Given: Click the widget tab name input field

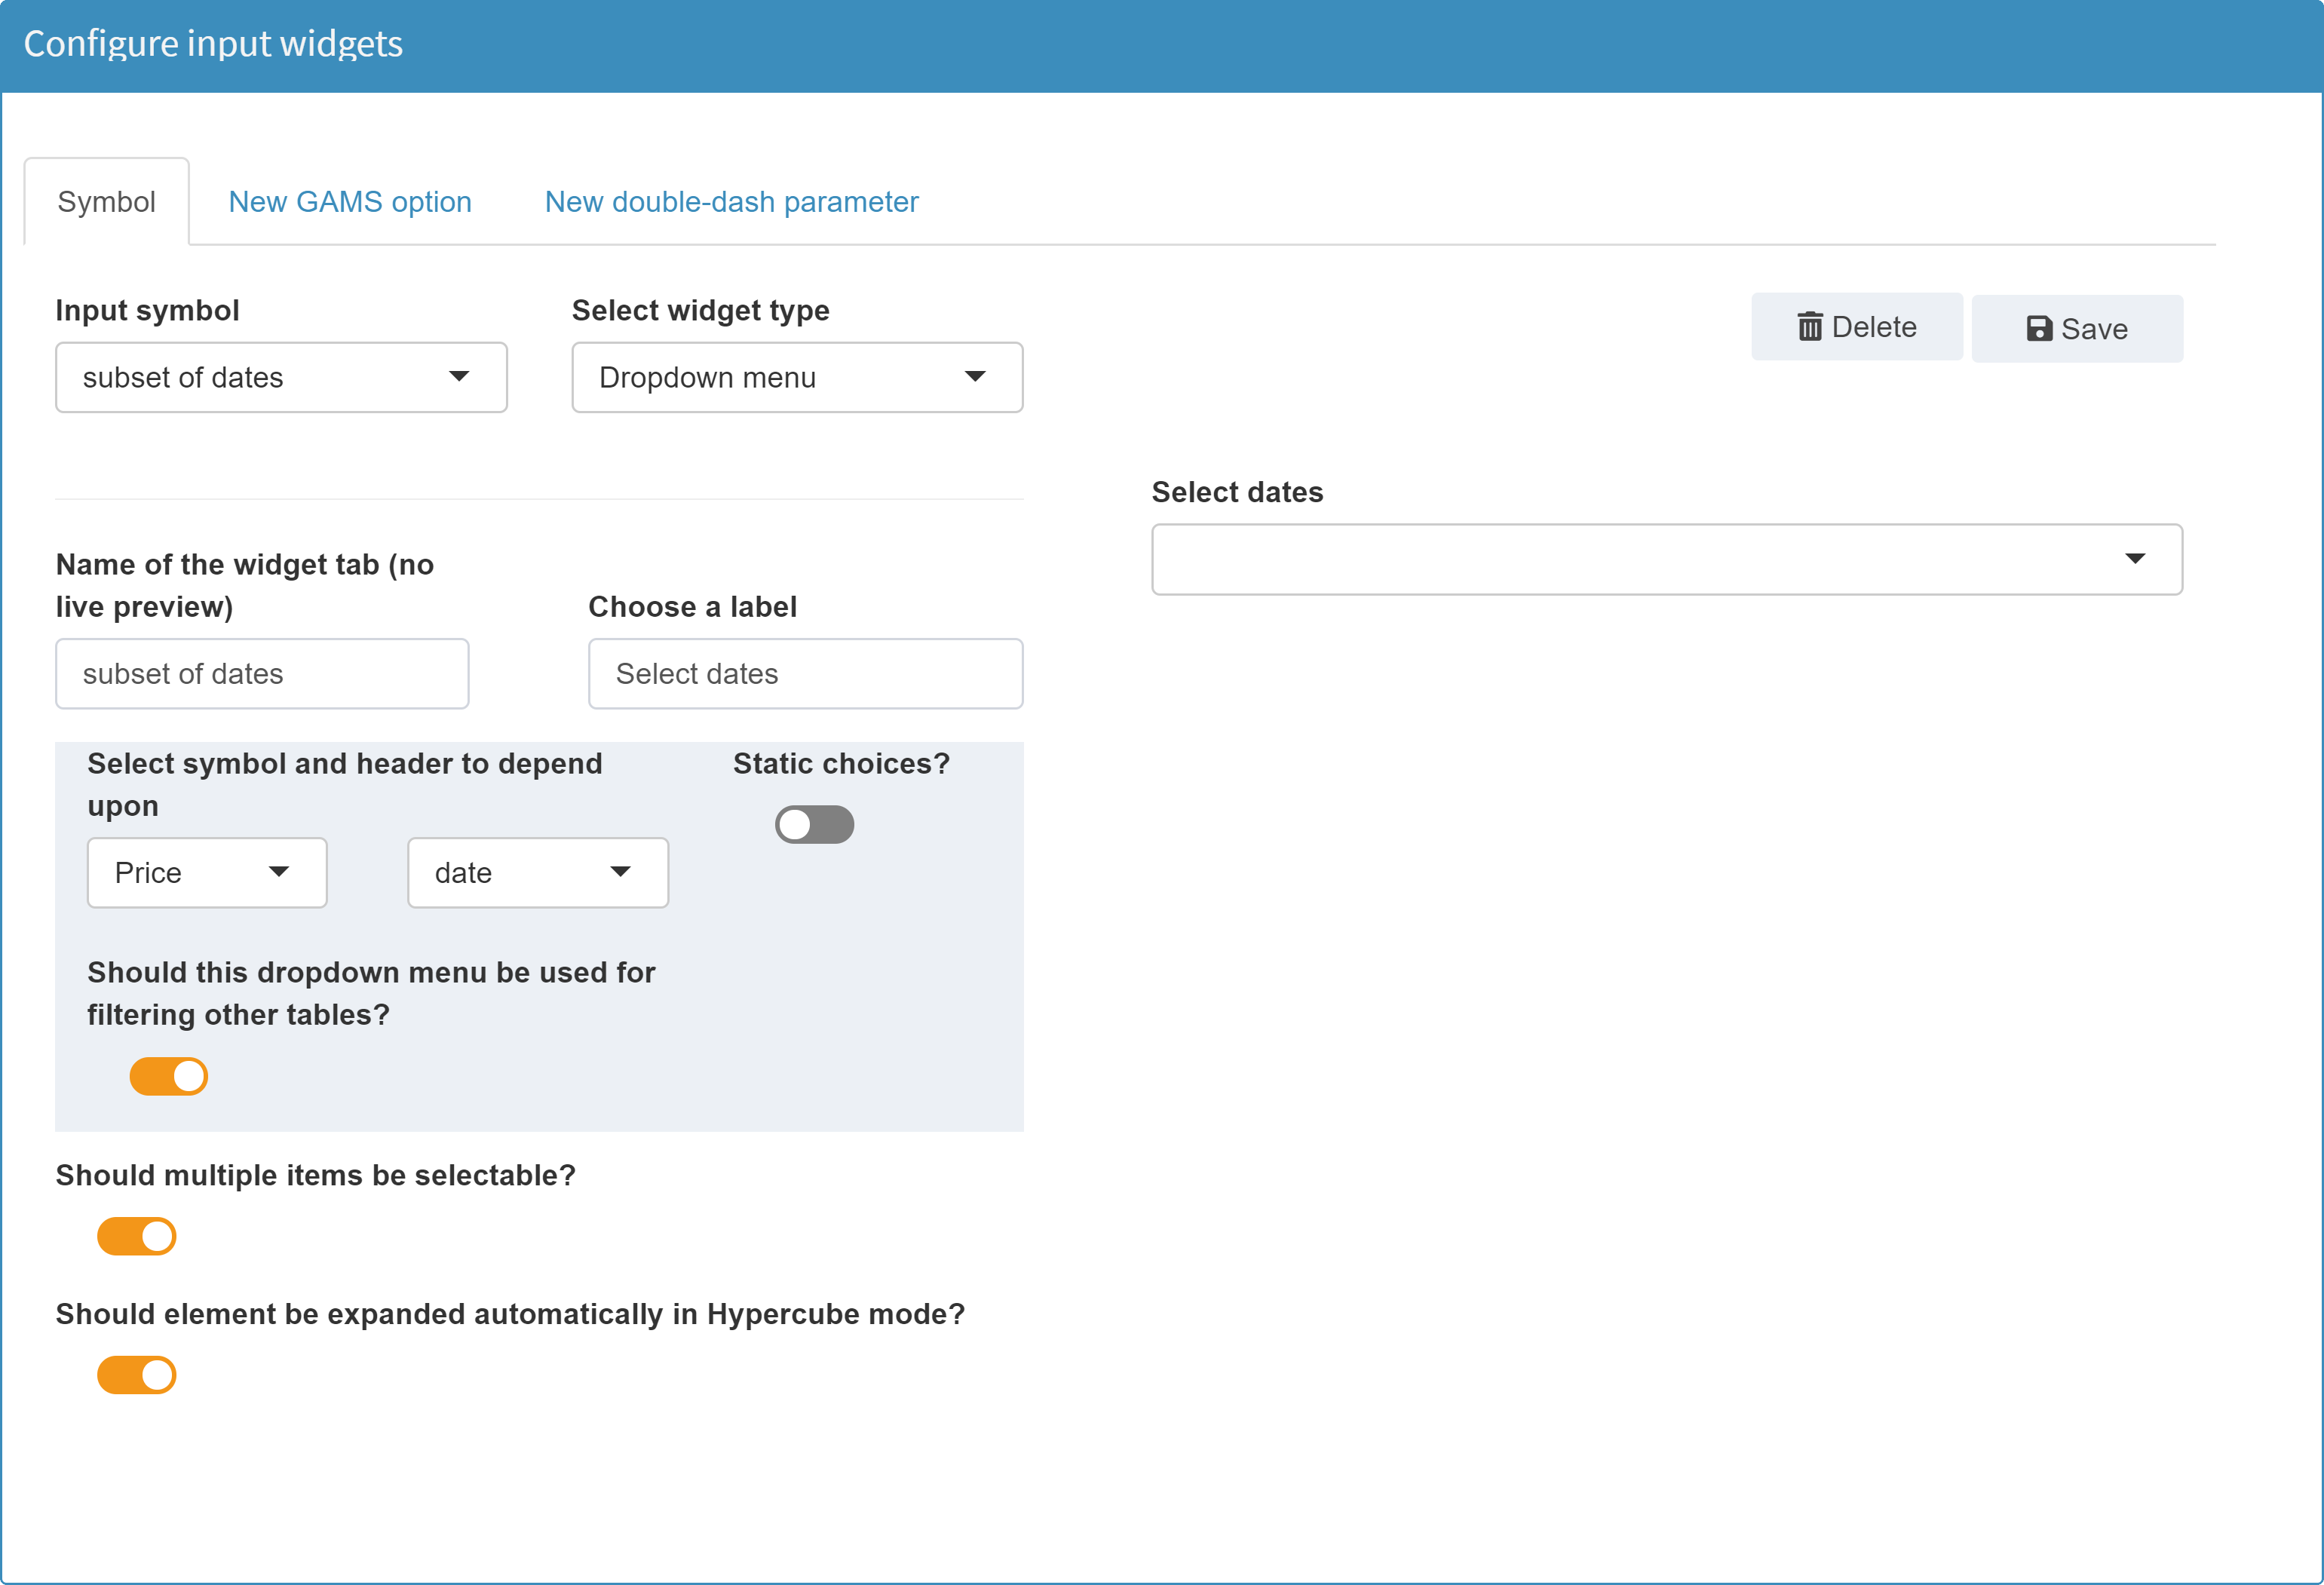Looking at the screenshot, I should click(261, 673).
